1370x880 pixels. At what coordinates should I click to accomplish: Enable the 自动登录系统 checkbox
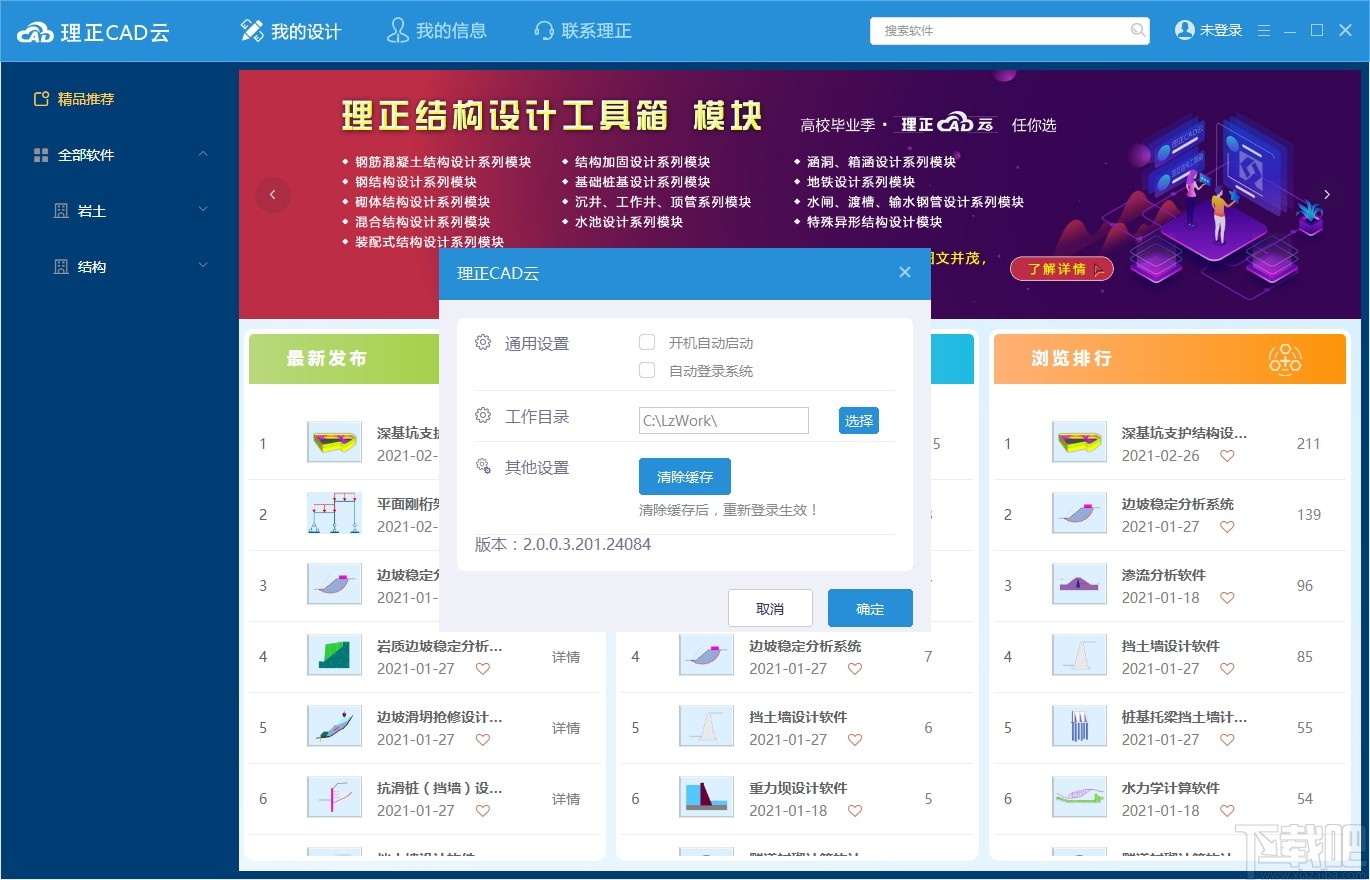[x=646, y=370]
